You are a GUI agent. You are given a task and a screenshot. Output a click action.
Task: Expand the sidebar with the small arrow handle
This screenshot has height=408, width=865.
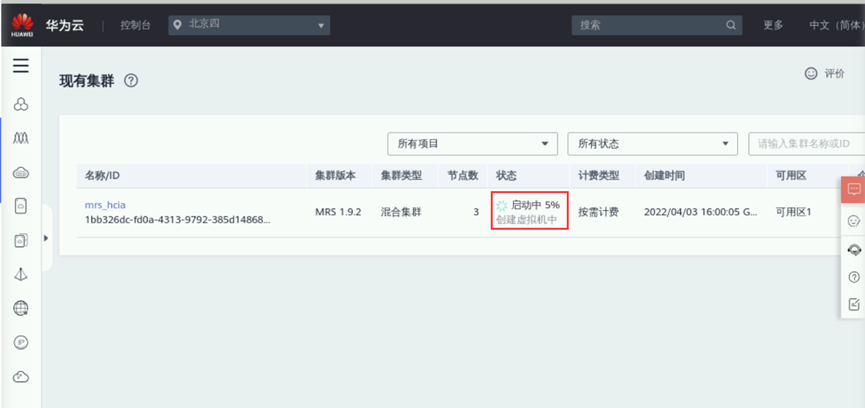(x=46, y=238)
